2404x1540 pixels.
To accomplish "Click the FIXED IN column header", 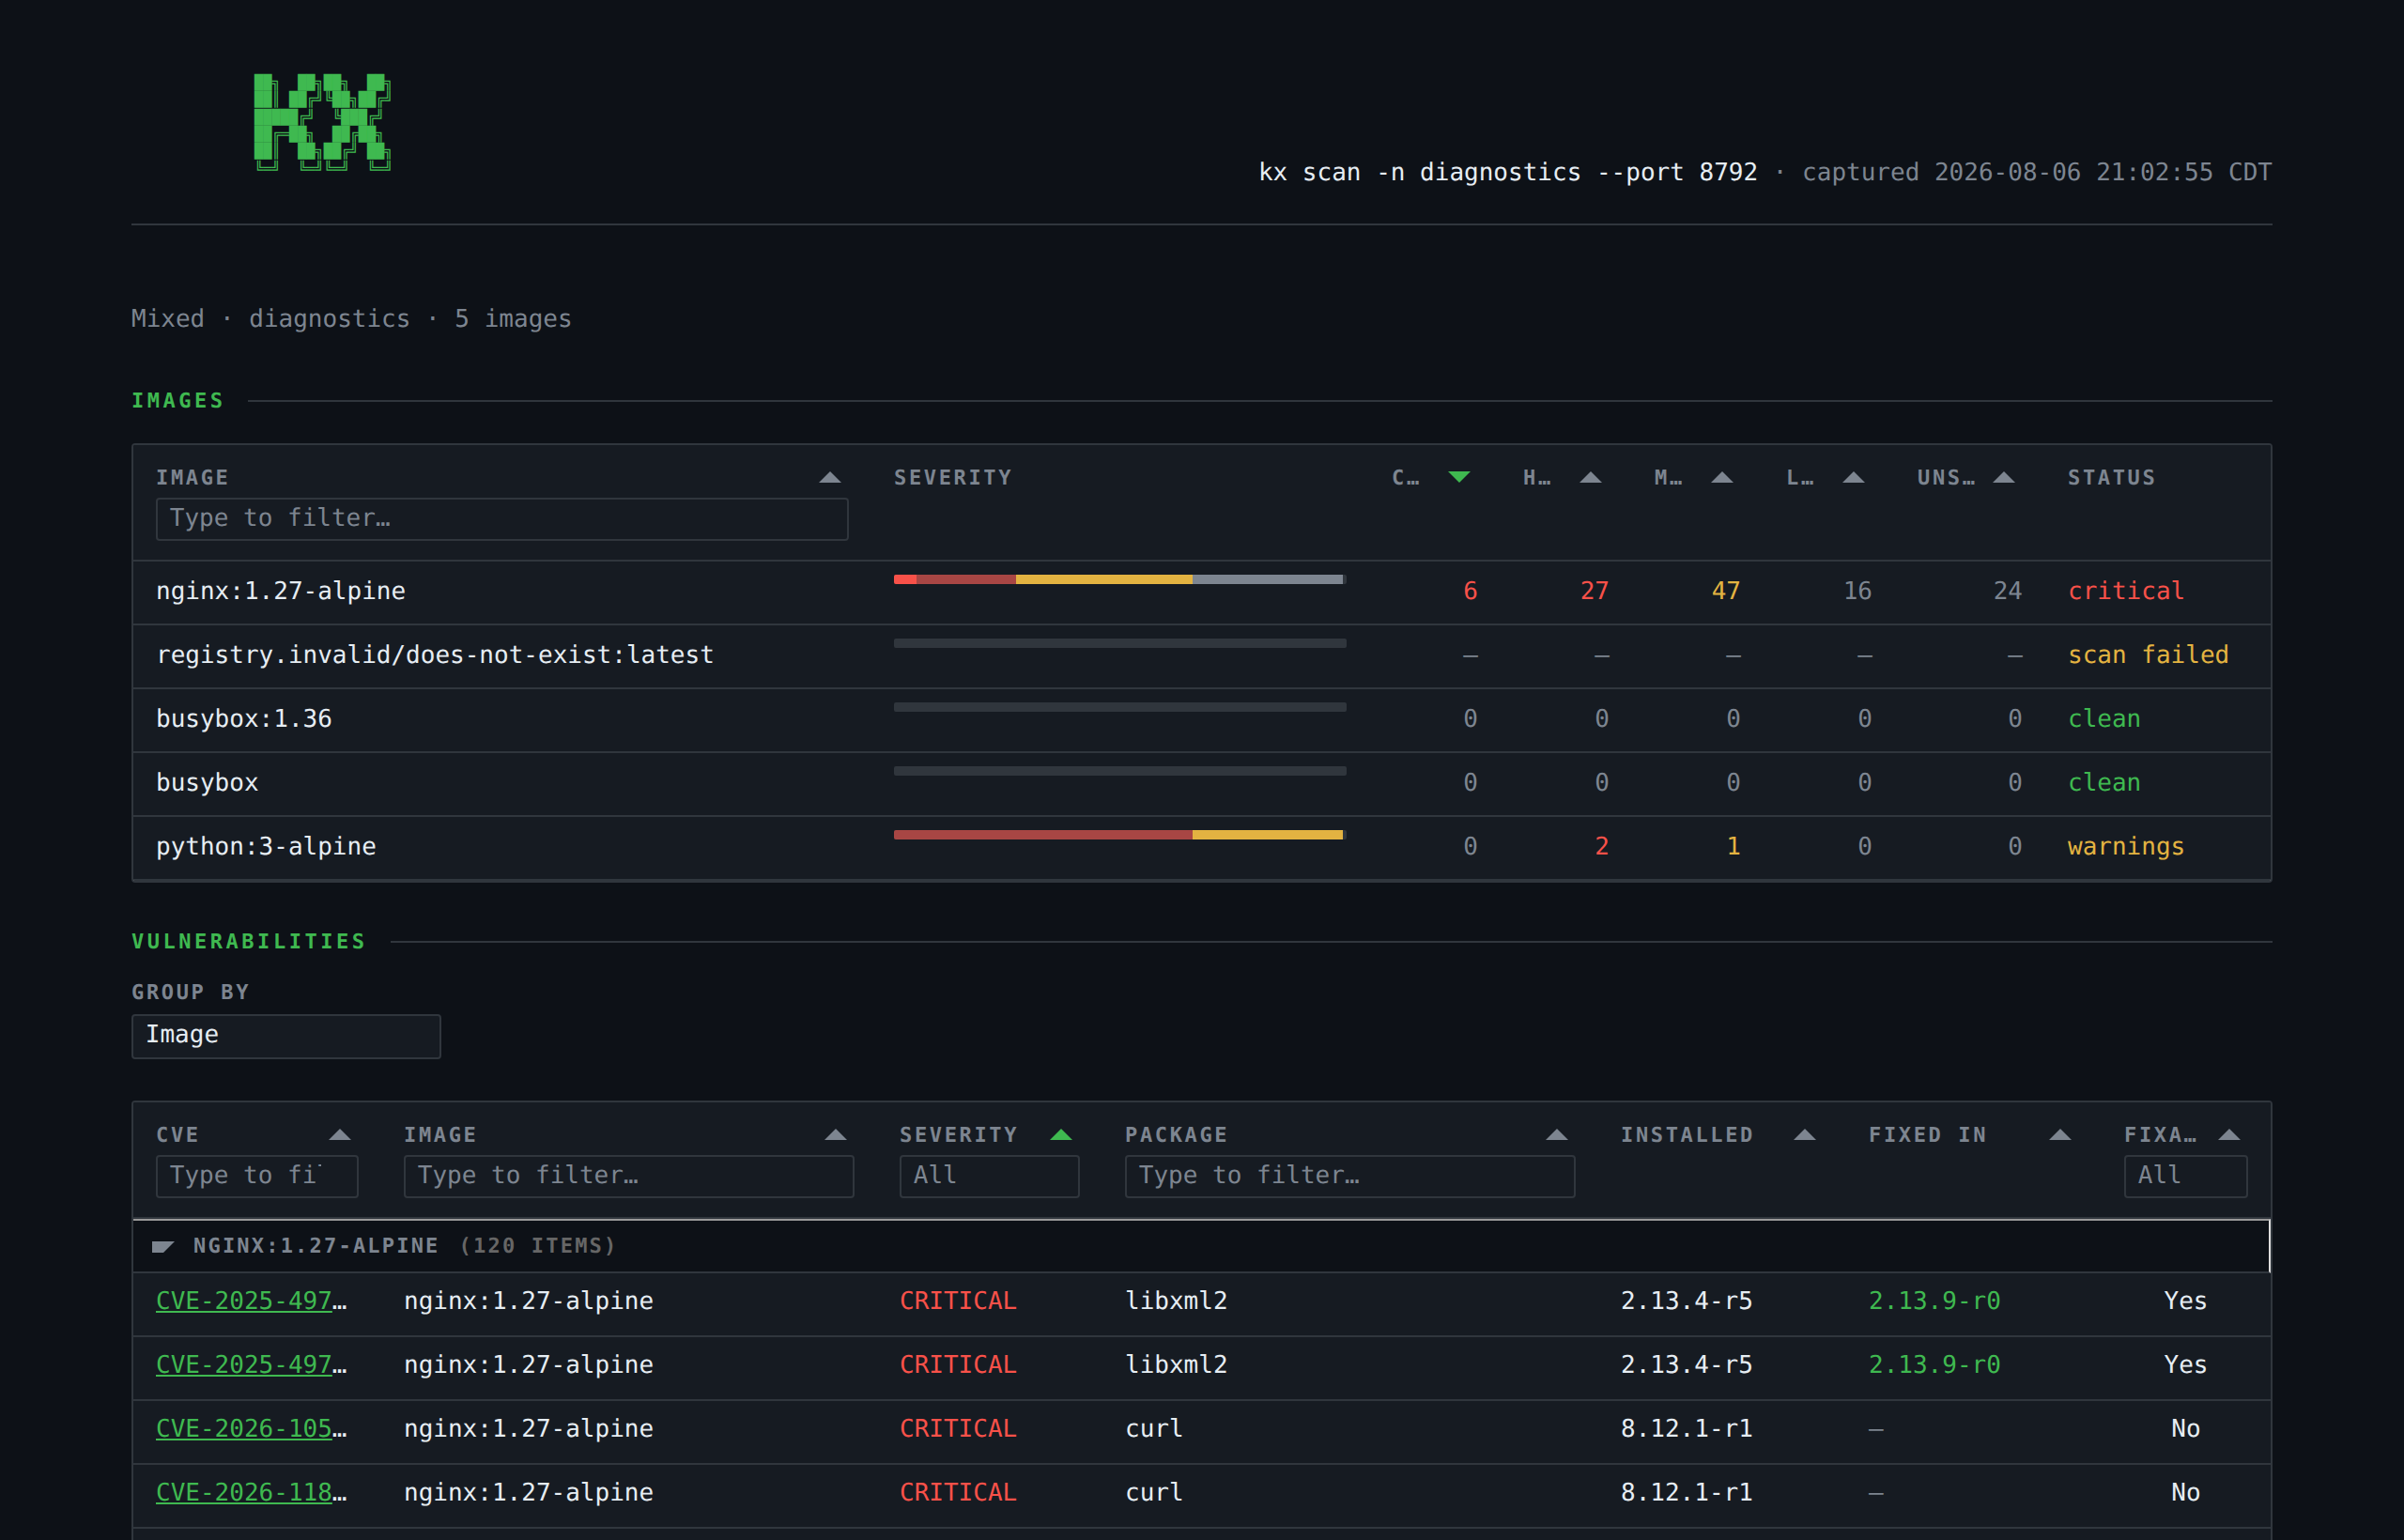I will tap(1928, 1135).
